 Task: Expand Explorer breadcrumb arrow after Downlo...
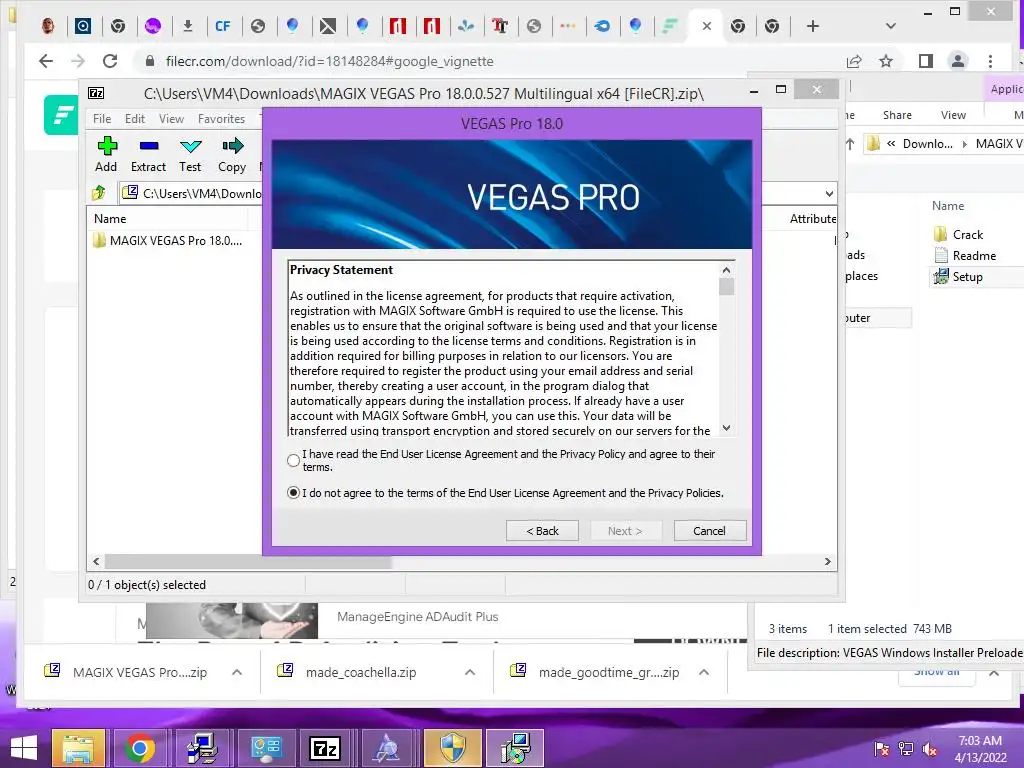click(x=965, y=144)
